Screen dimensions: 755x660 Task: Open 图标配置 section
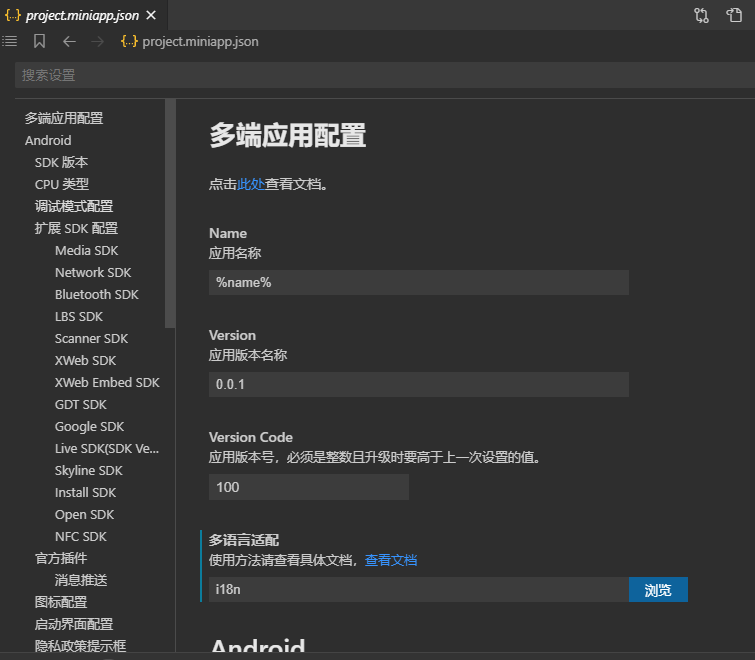tap(61, 603)
